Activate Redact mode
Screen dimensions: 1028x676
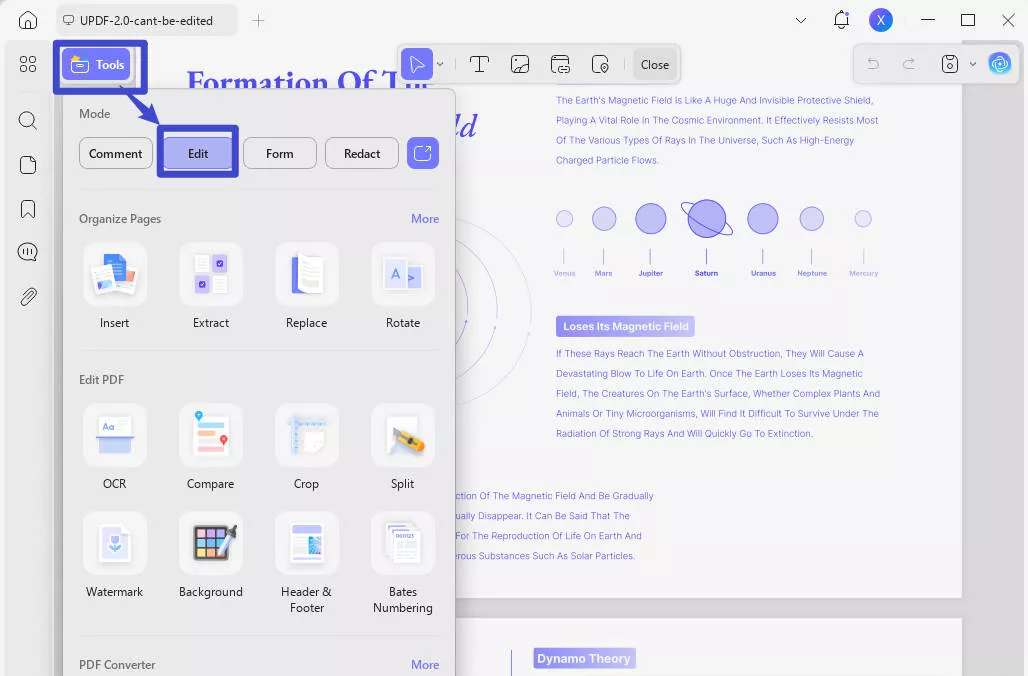[x=361, y=153]
